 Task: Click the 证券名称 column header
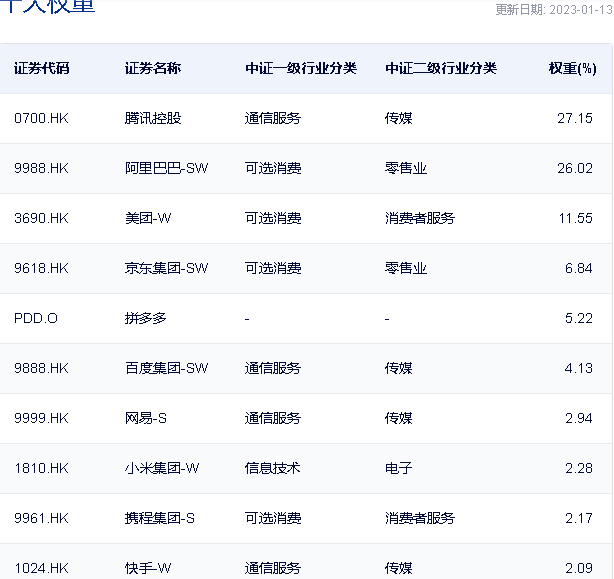153,69
